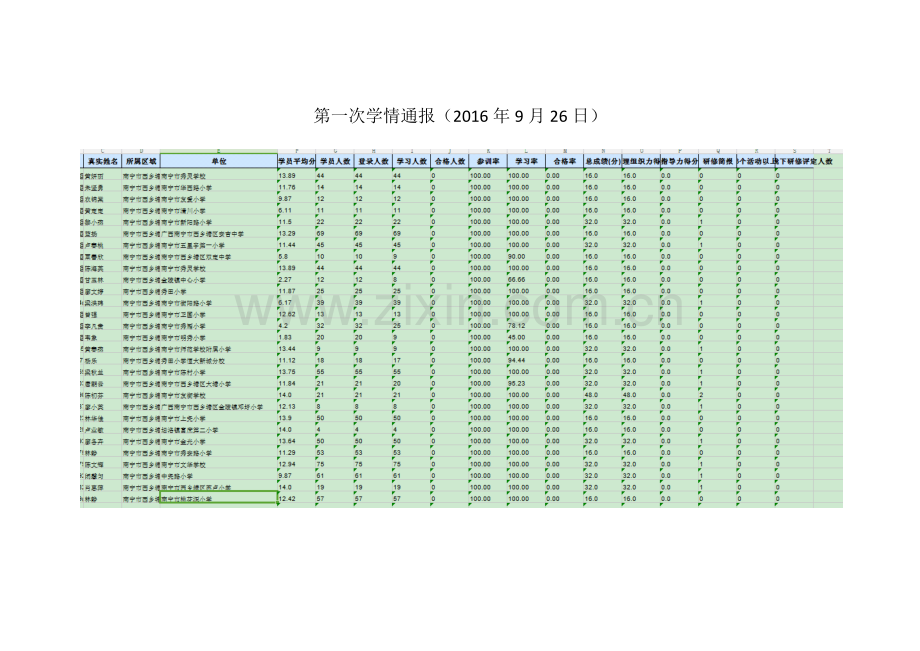Click the green-outlined 单位 cell beside 12.42
The height and width of the screenshot is (651, 920).
pos(219,498)
